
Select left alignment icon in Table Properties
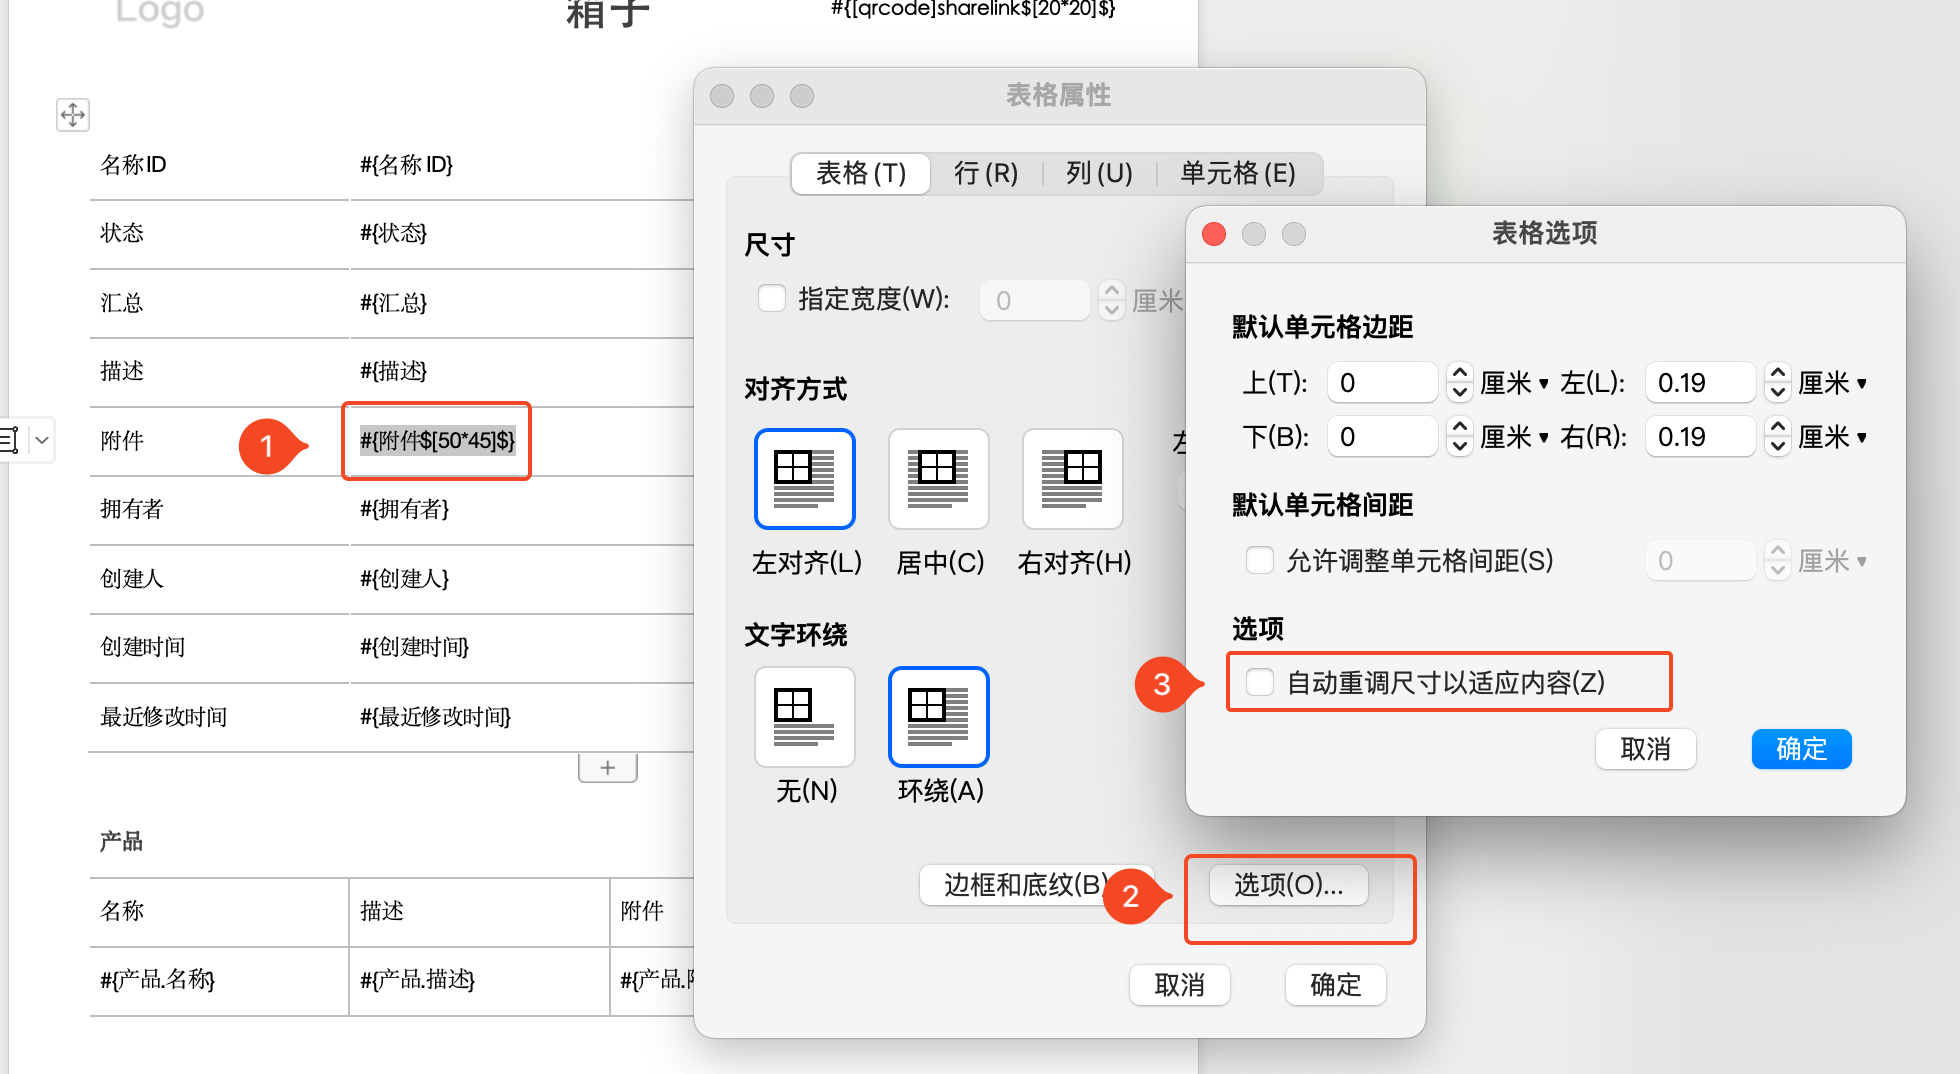pos(805,479)
